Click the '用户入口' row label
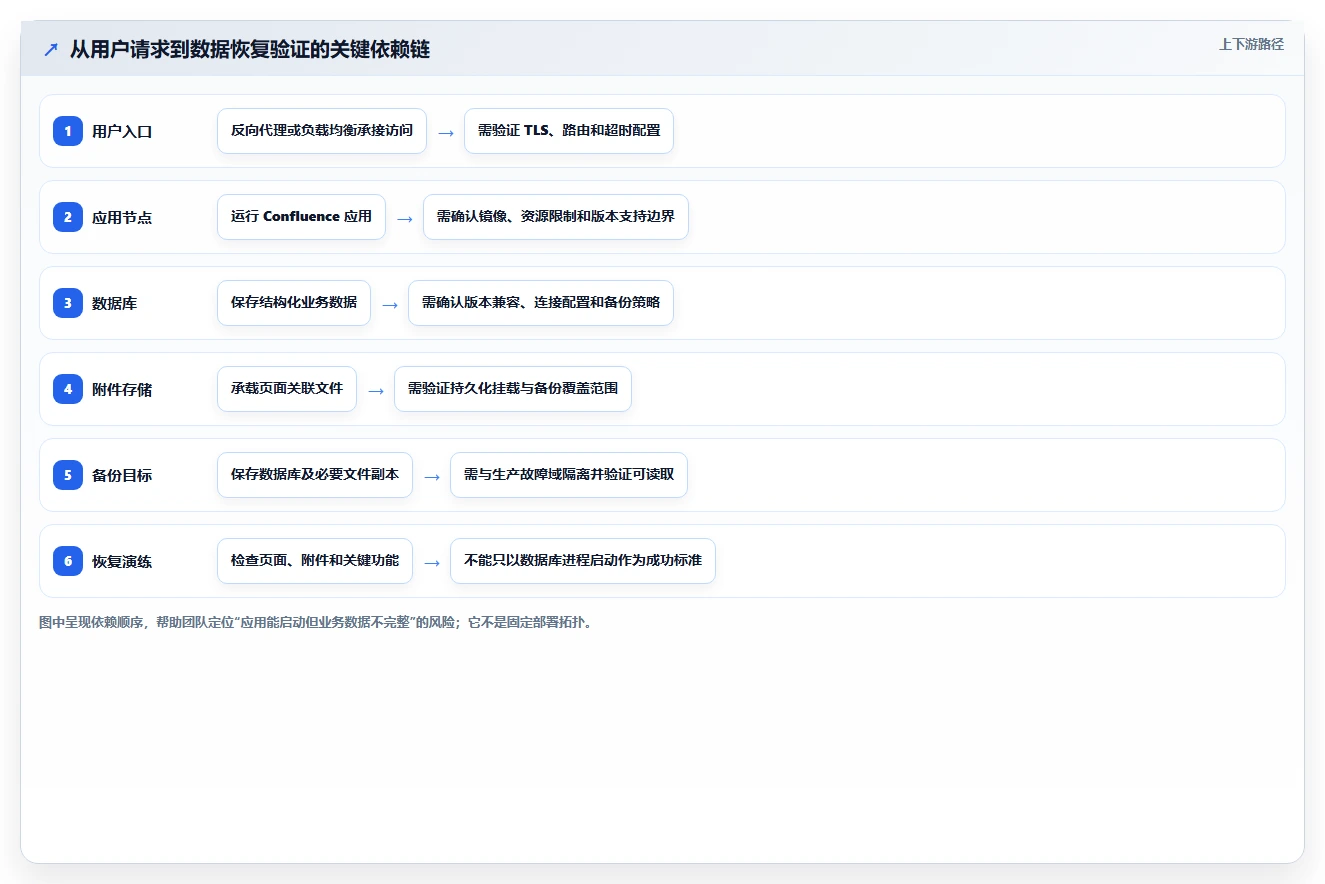The height and width of the screenshot is (884, 1325). coord(122,131)
